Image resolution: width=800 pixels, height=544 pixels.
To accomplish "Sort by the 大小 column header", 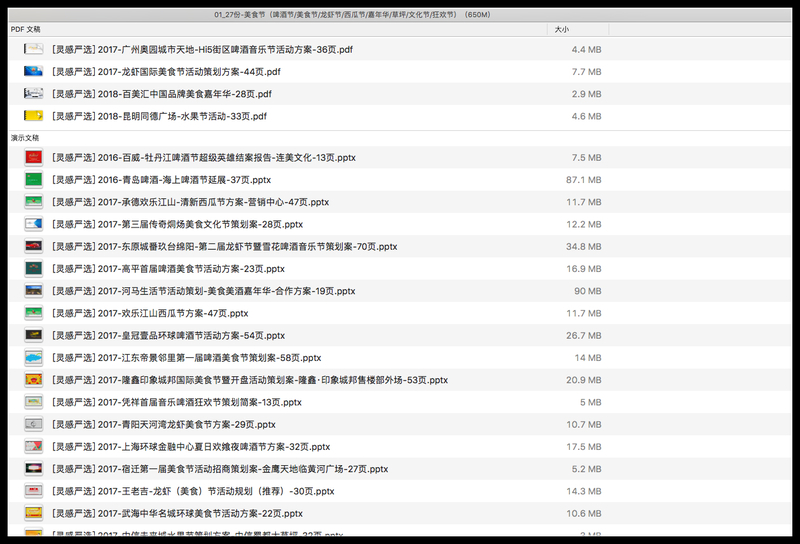I will [x=561, y=29].
